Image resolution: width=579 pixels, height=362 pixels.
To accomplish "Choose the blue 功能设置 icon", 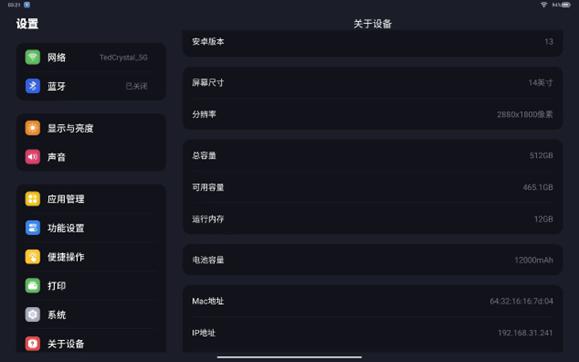I will pos(32,228).
